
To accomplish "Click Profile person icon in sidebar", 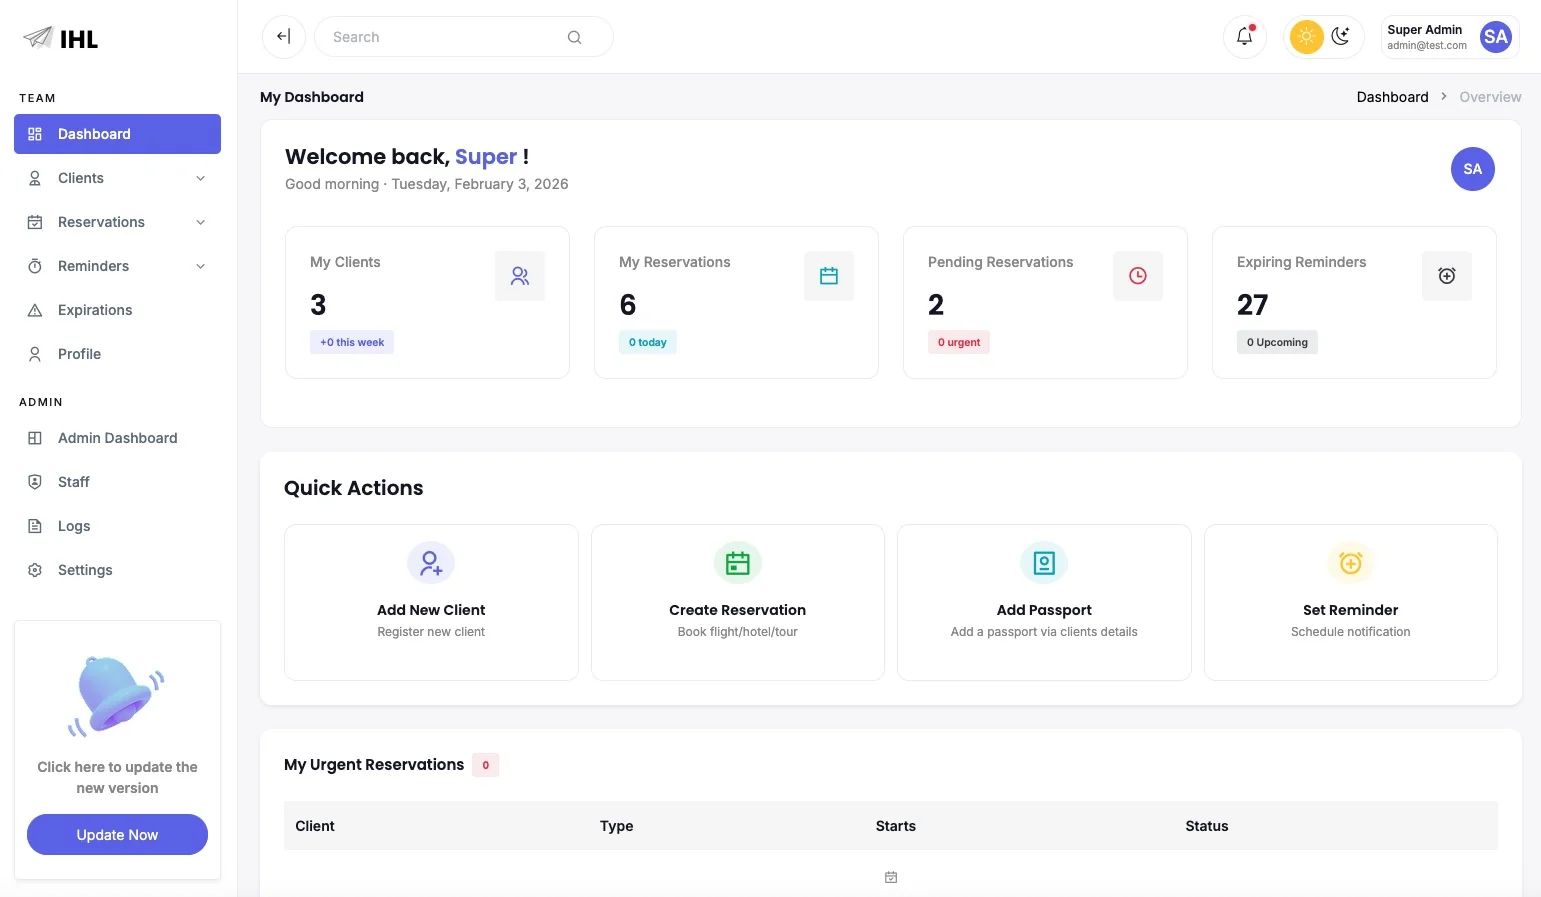I will (x=35, y=354).
